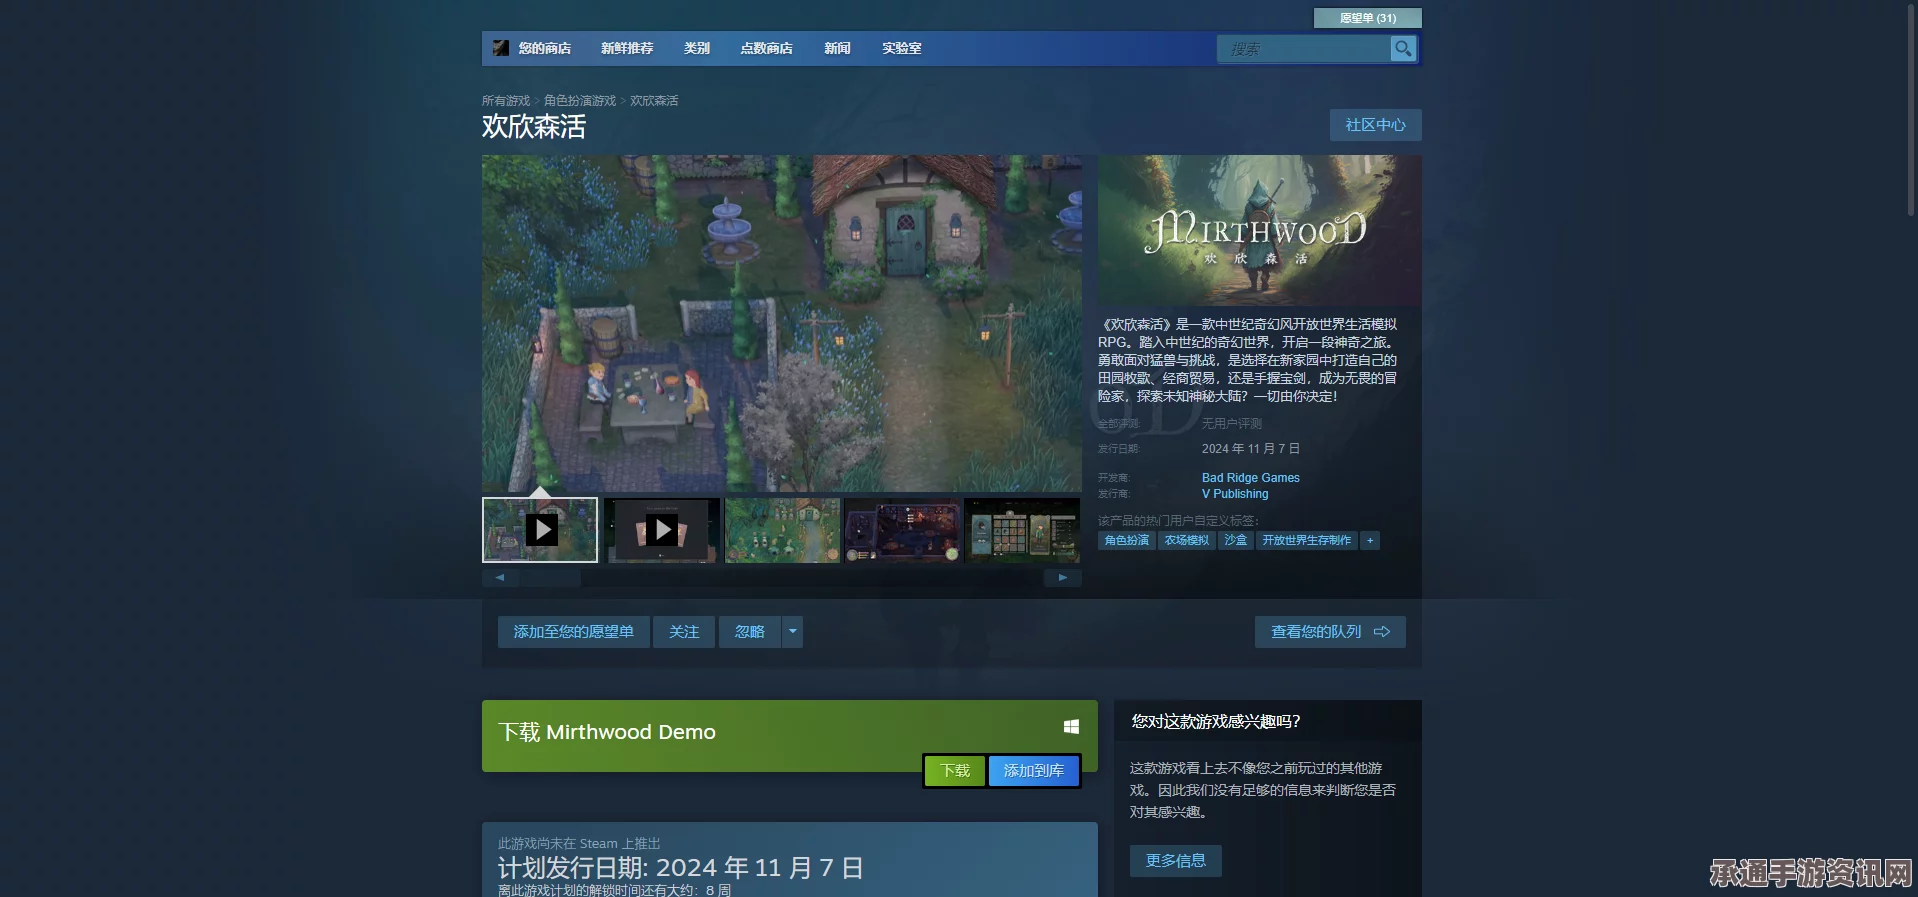The width and height of the screenshot is (1918, 897).
Task: Click the 计划发行日期 heading text
Action: click(x=681, y=867)
